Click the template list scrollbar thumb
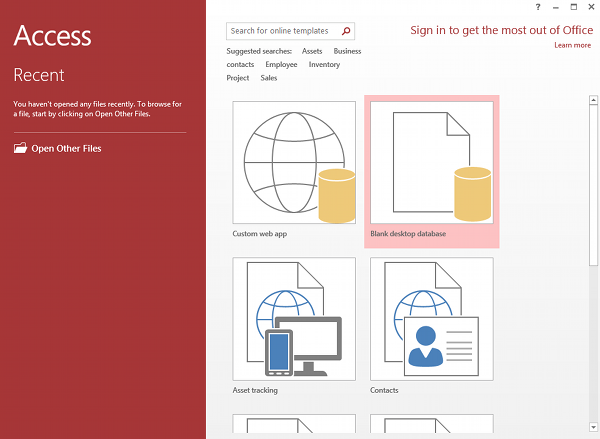This screenshot has width=600, height=439. (593, 185)
